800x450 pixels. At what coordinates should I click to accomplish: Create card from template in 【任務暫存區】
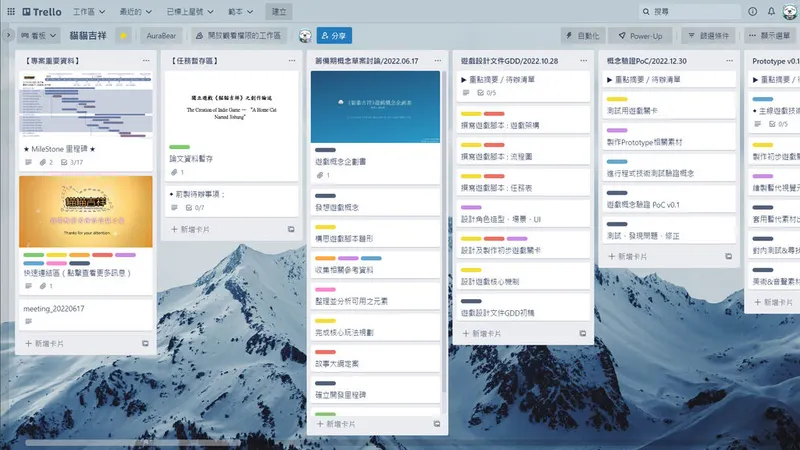[291, 230]
